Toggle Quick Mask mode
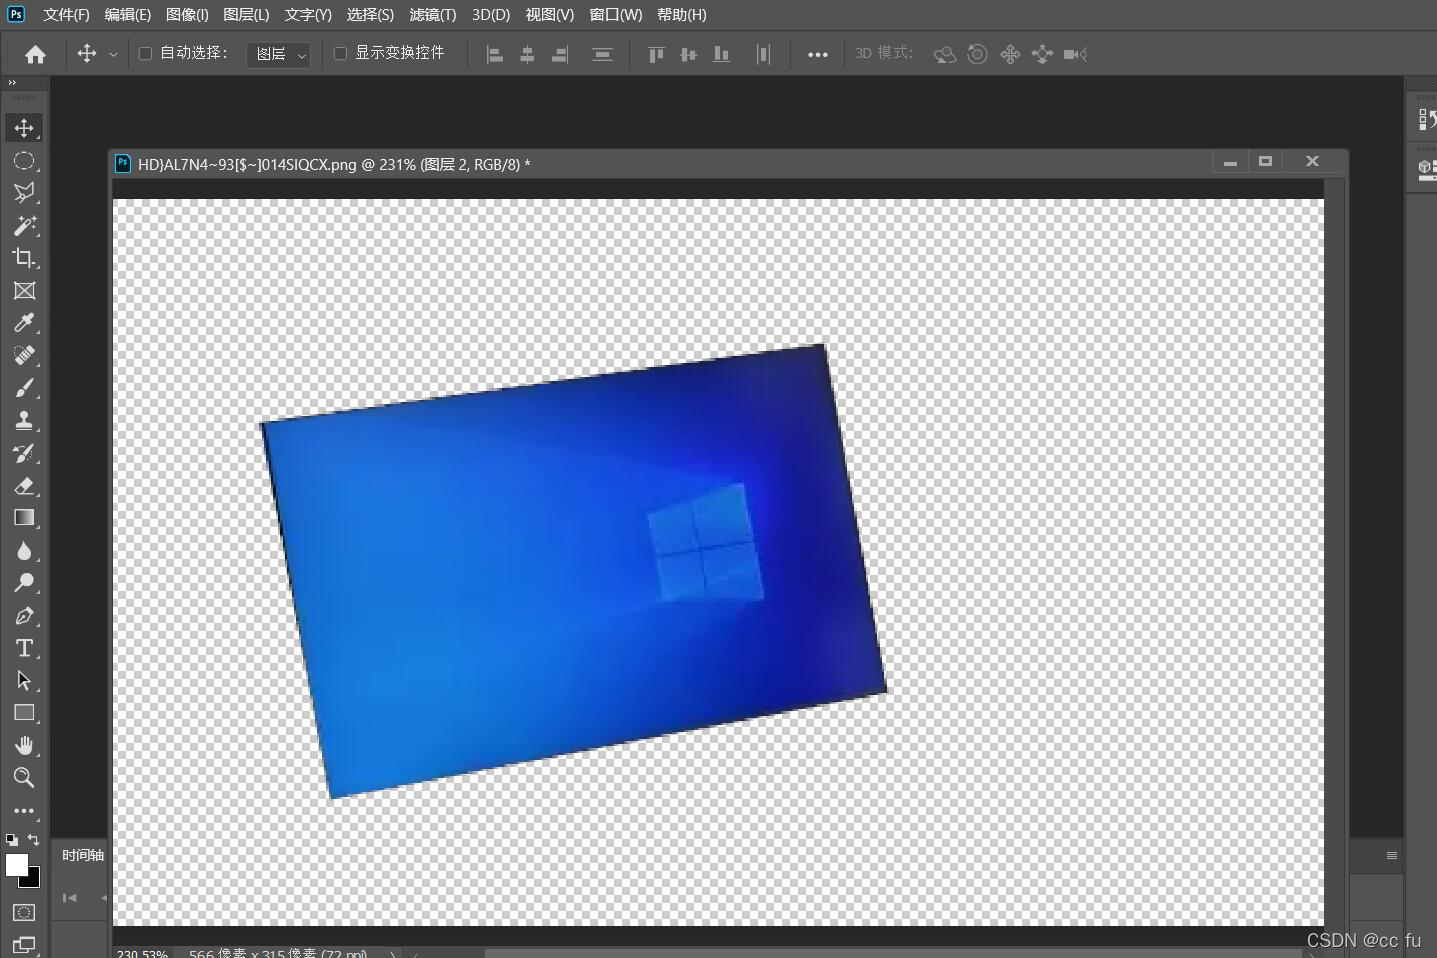1437x958 pixels. tap(24, 912)
